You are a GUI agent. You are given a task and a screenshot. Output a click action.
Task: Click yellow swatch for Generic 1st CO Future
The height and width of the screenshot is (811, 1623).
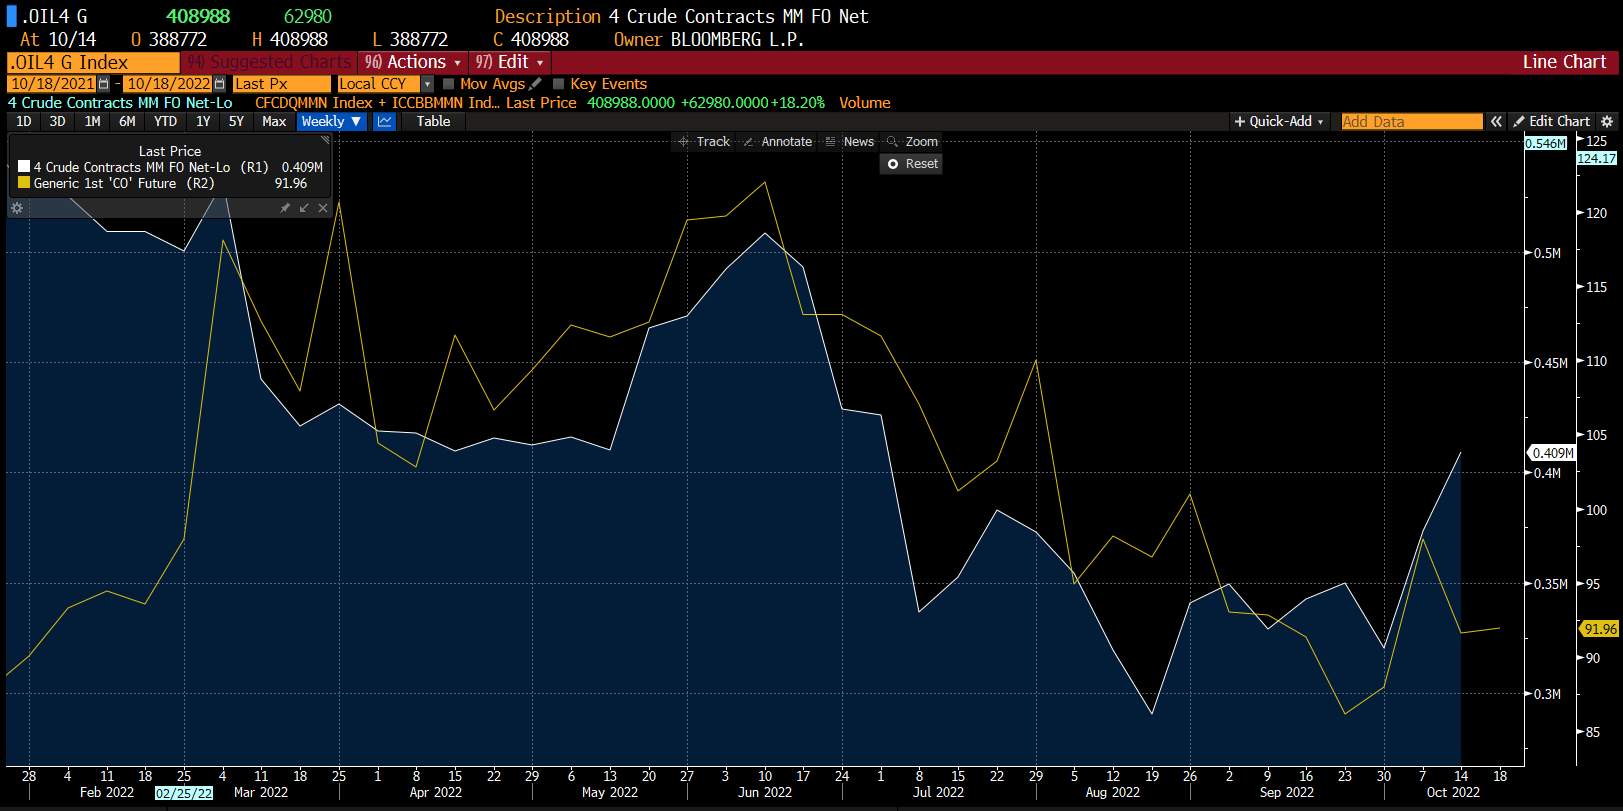24,183
